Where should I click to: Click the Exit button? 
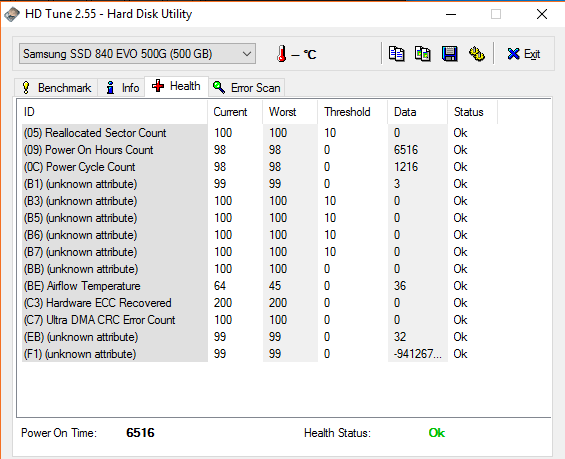pyautogui.click(x=524, y=54)
